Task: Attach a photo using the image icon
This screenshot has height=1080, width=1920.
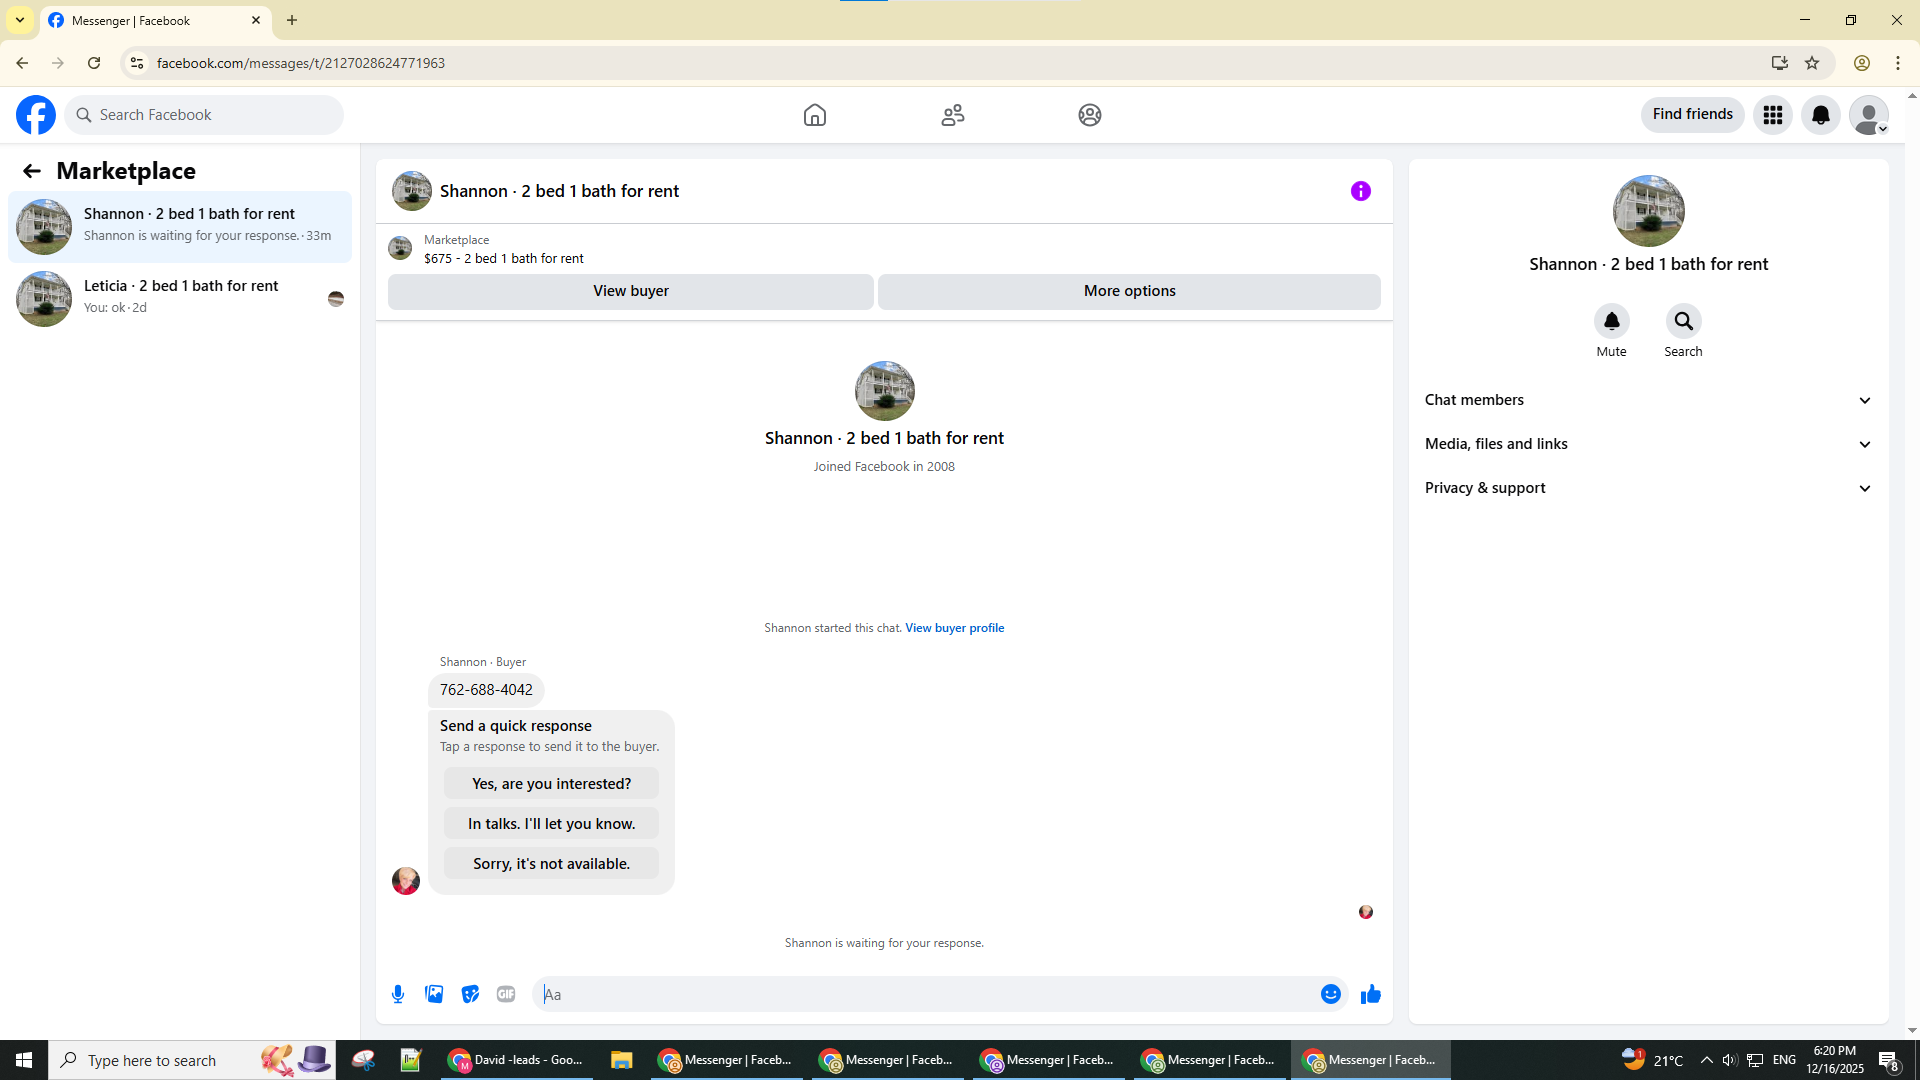Action: 434,994
